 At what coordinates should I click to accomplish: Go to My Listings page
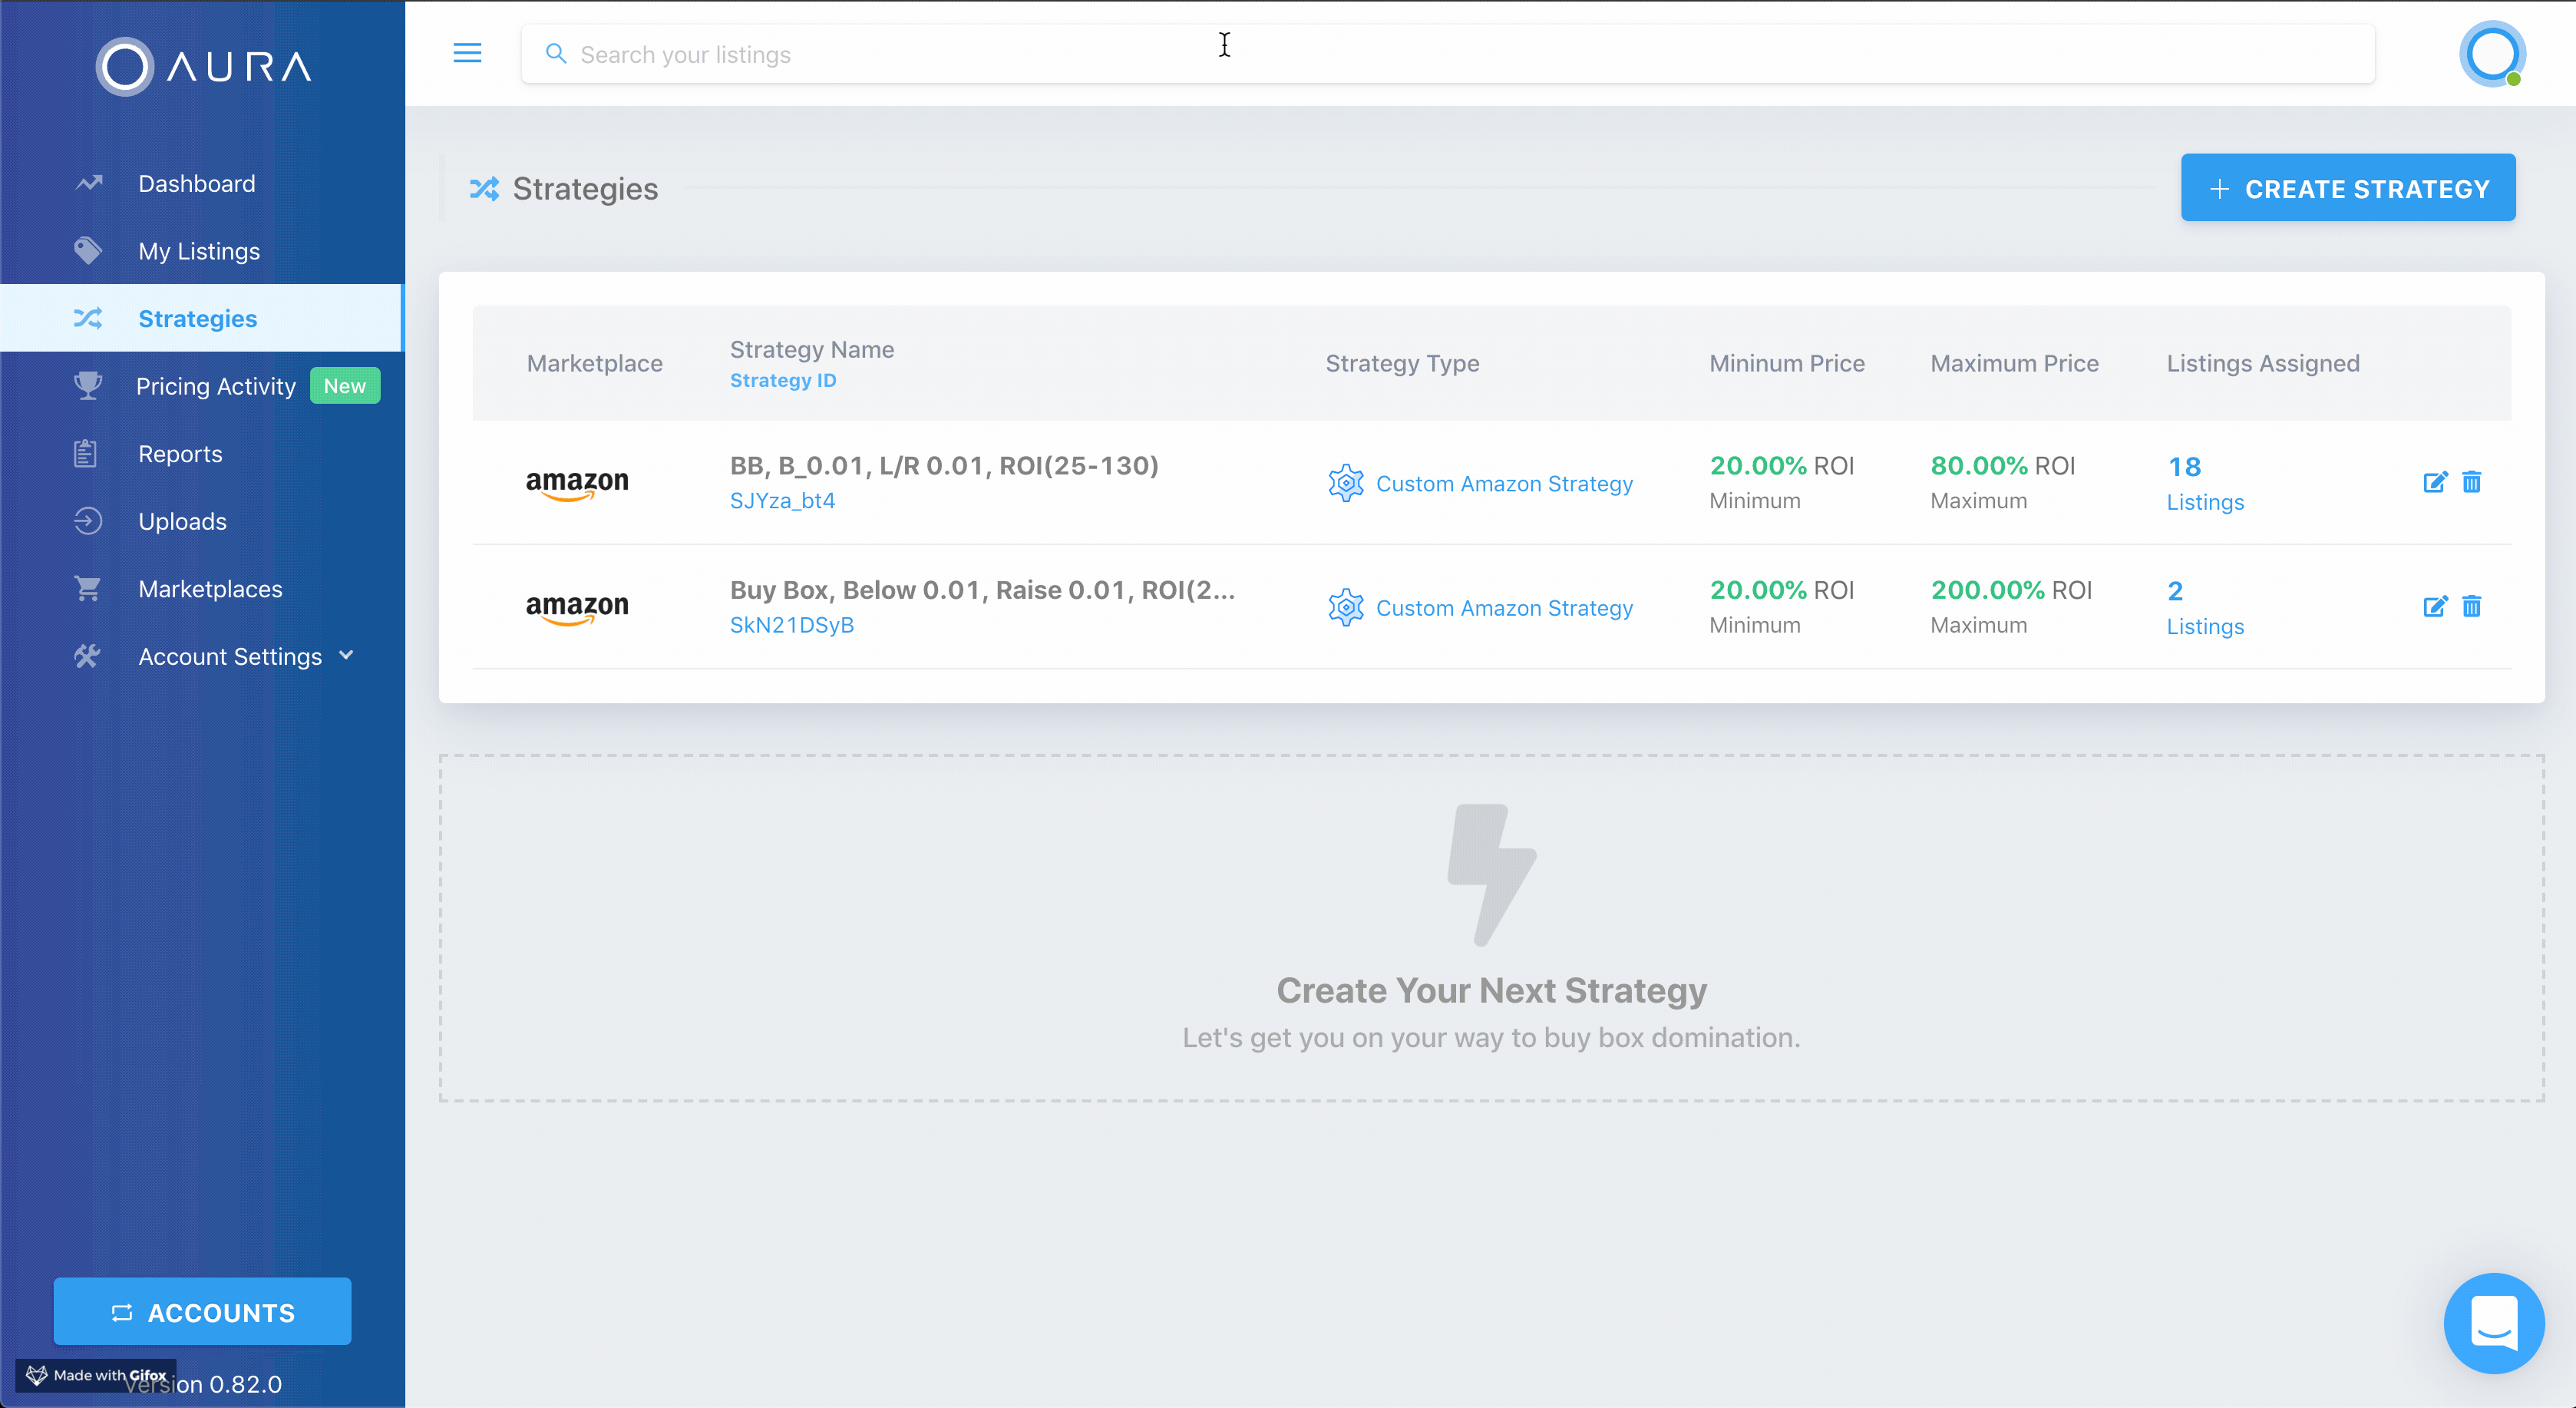[198, 251]
